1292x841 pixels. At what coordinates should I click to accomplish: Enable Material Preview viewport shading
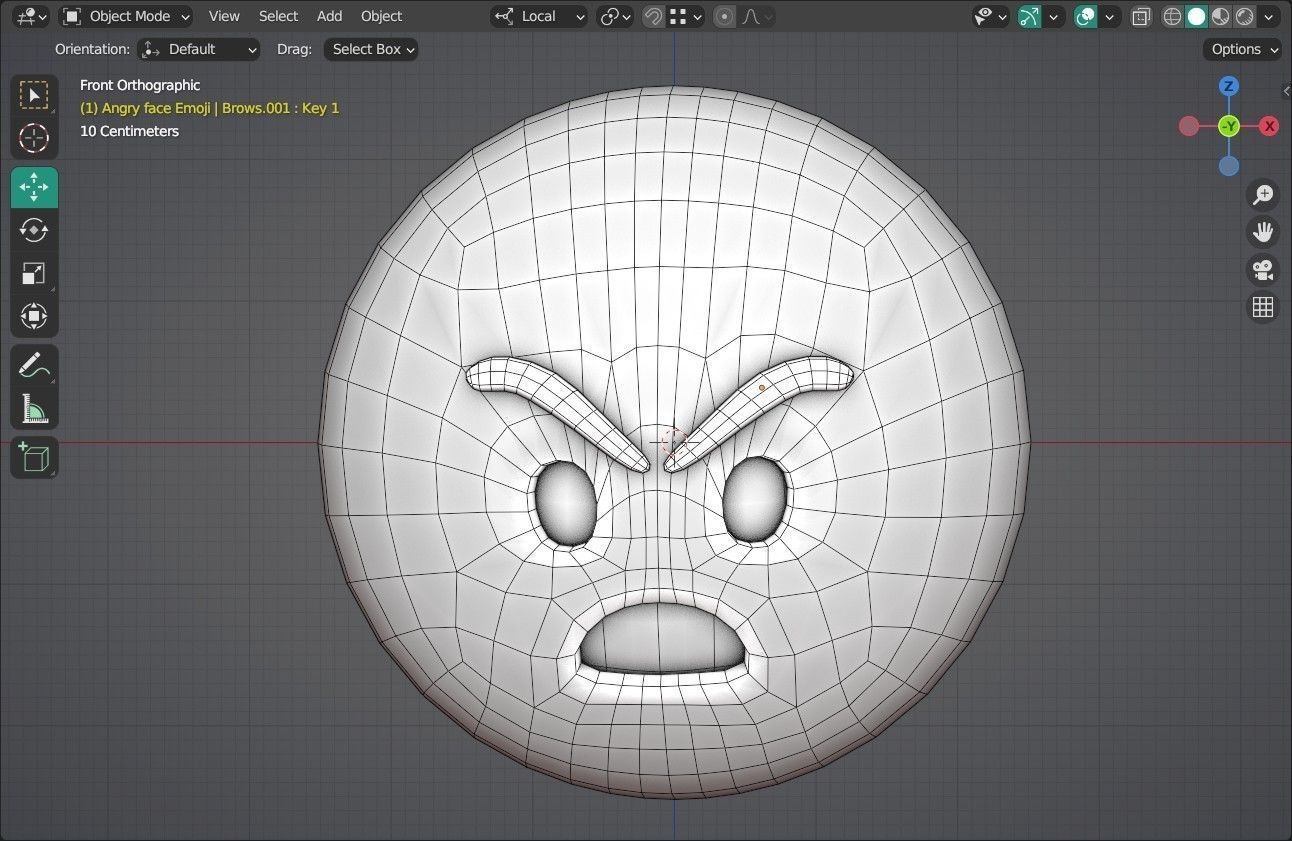tap(1221, 16)
